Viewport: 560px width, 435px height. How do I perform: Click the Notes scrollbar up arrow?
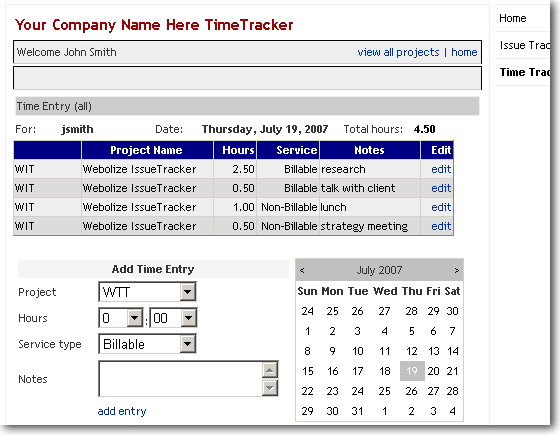(270, 370)
